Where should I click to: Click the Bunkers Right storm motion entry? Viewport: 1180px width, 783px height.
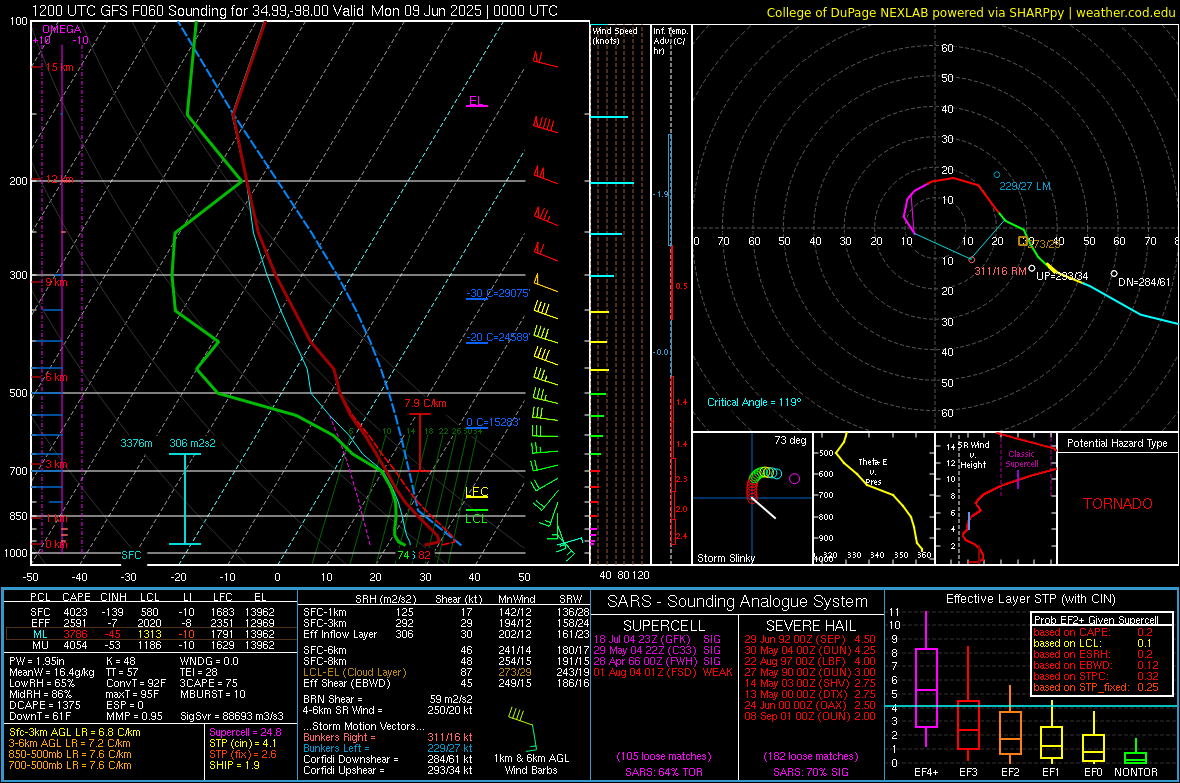(x=388, y=737)
